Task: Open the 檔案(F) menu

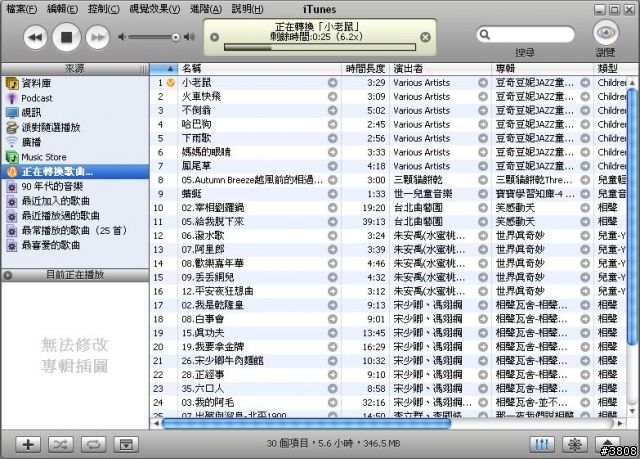Action: click(x=21, y=9)
